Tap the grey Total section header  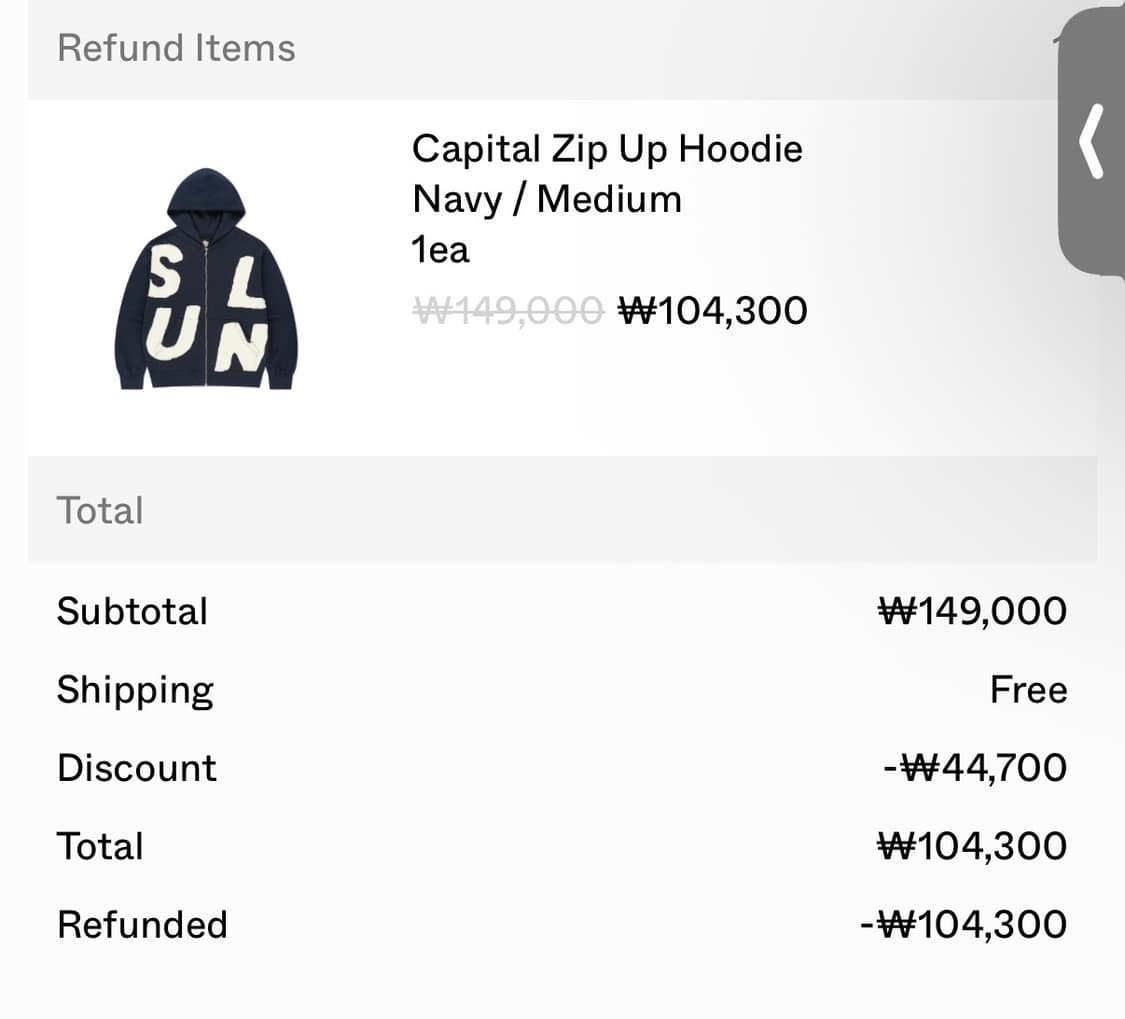100,510
